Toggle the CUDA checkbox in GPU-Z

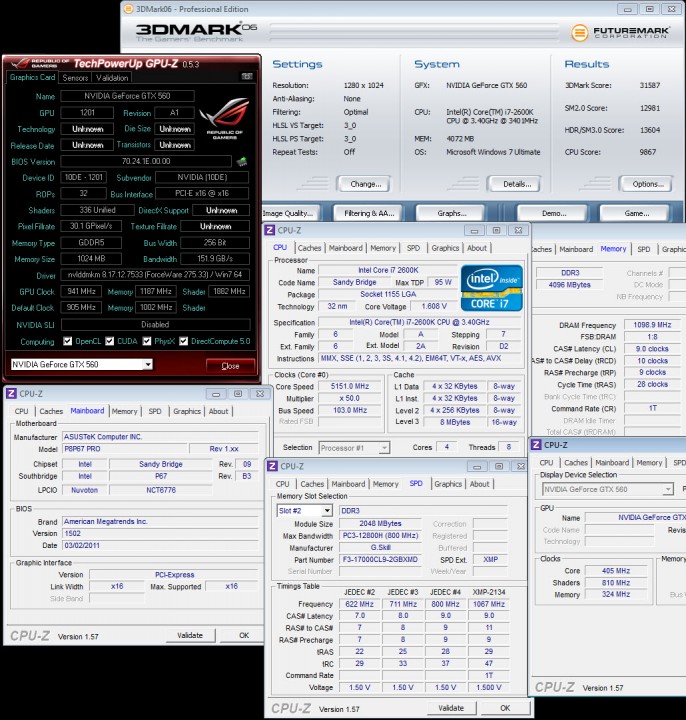click(109, 341)
